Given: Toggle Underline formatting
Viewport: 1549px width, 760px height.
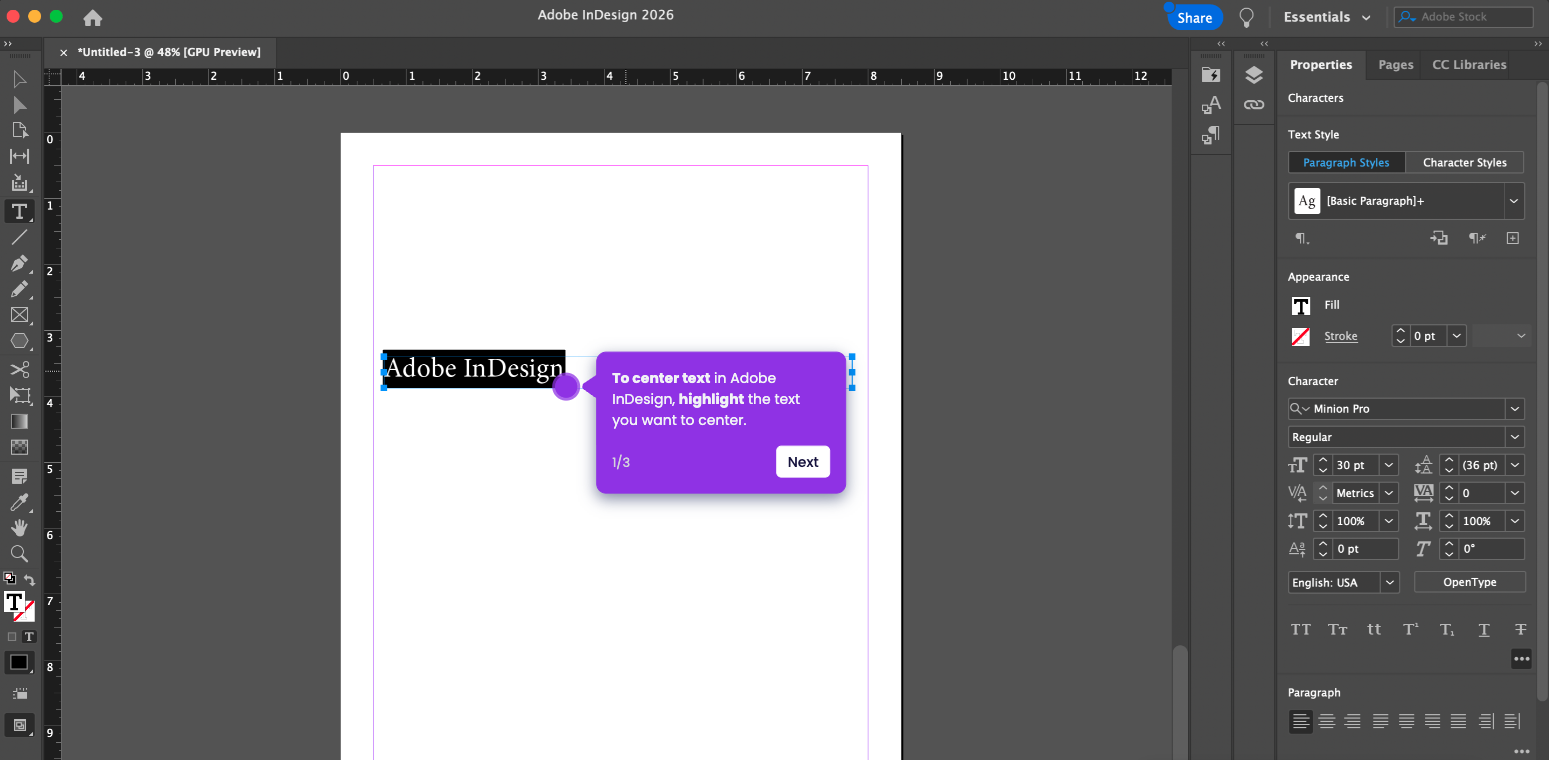Looking at the screenshot, I should point(1484,629).
